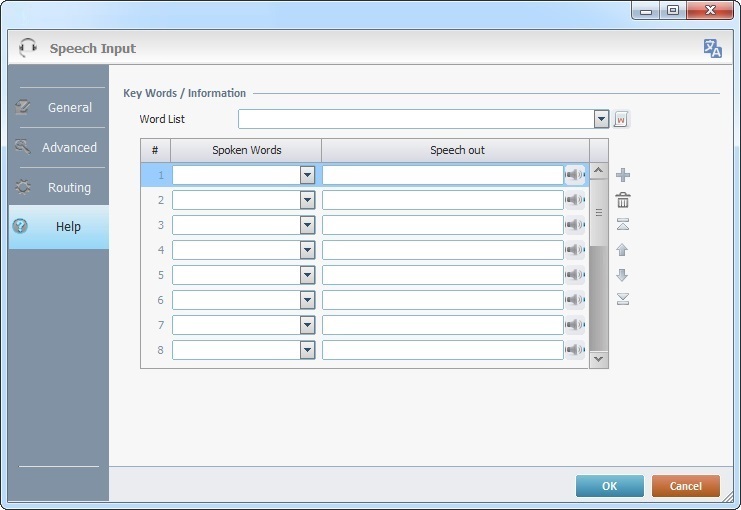Image resolution: width=741 pixels, height=510 pixels.
Task: Open Spoken Words dropdown in row 1
Action: coord(307,175)
